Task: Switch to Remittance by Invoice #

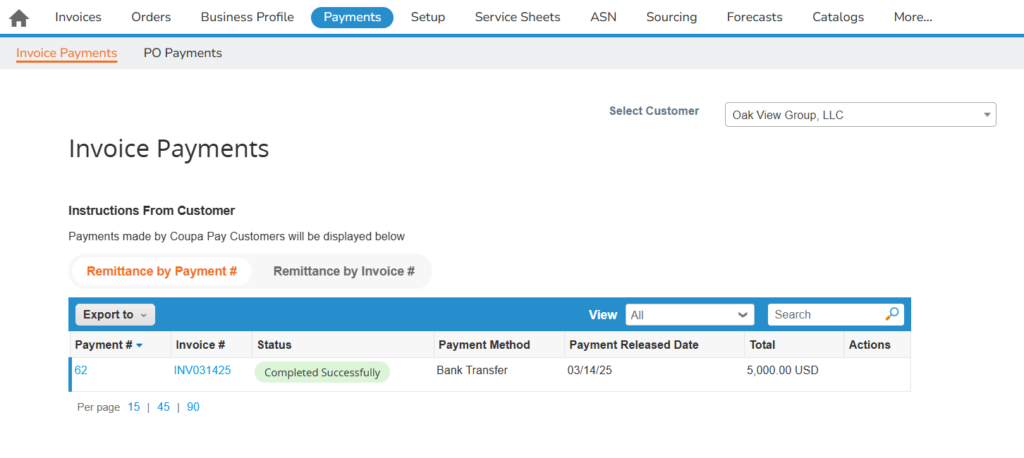Action: (344, 271)
